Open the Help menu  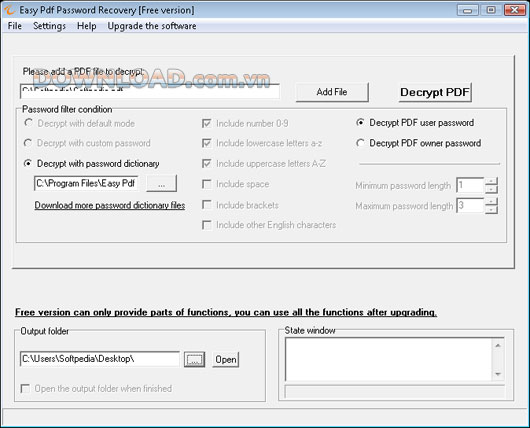coord(87,26)
